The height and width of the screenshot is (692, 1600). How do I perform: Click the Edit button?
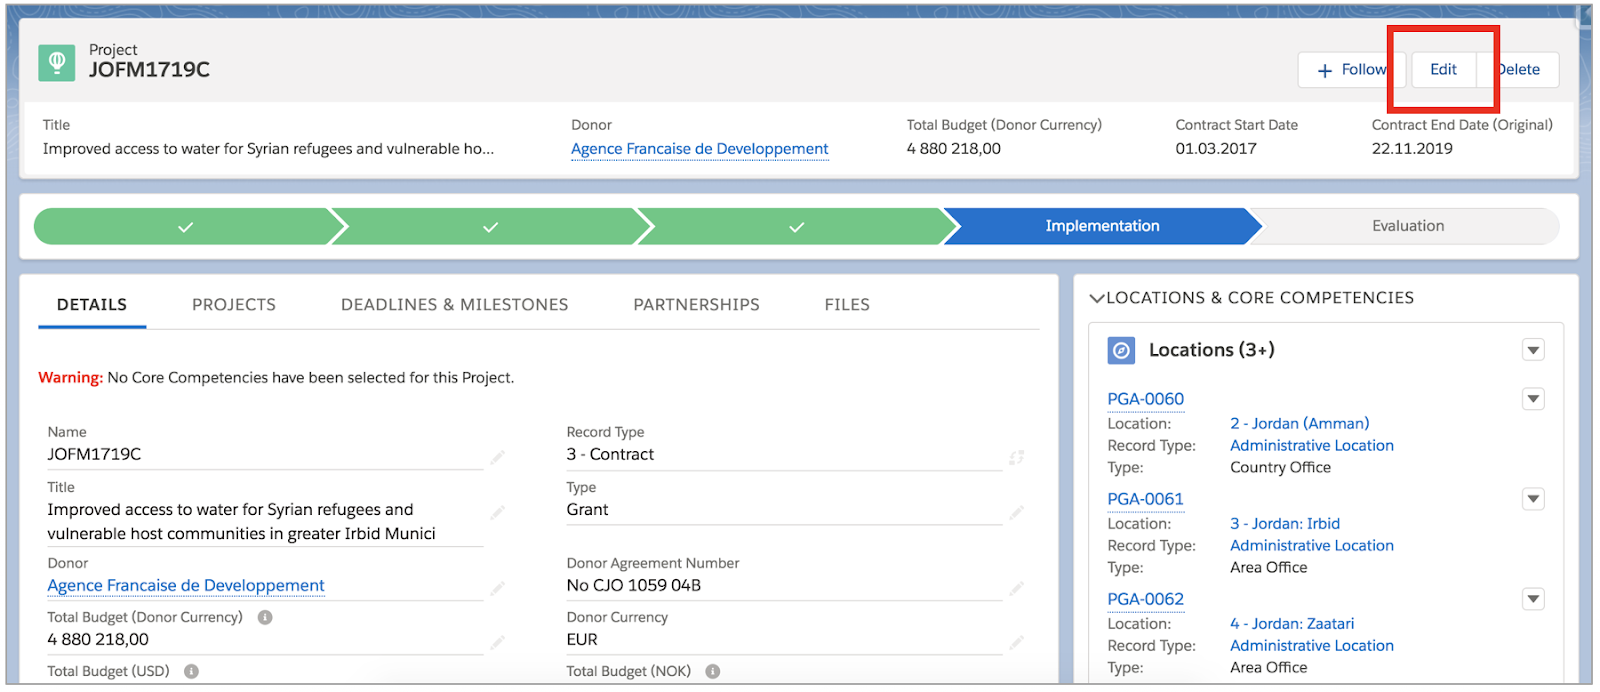coord(1443,70)
